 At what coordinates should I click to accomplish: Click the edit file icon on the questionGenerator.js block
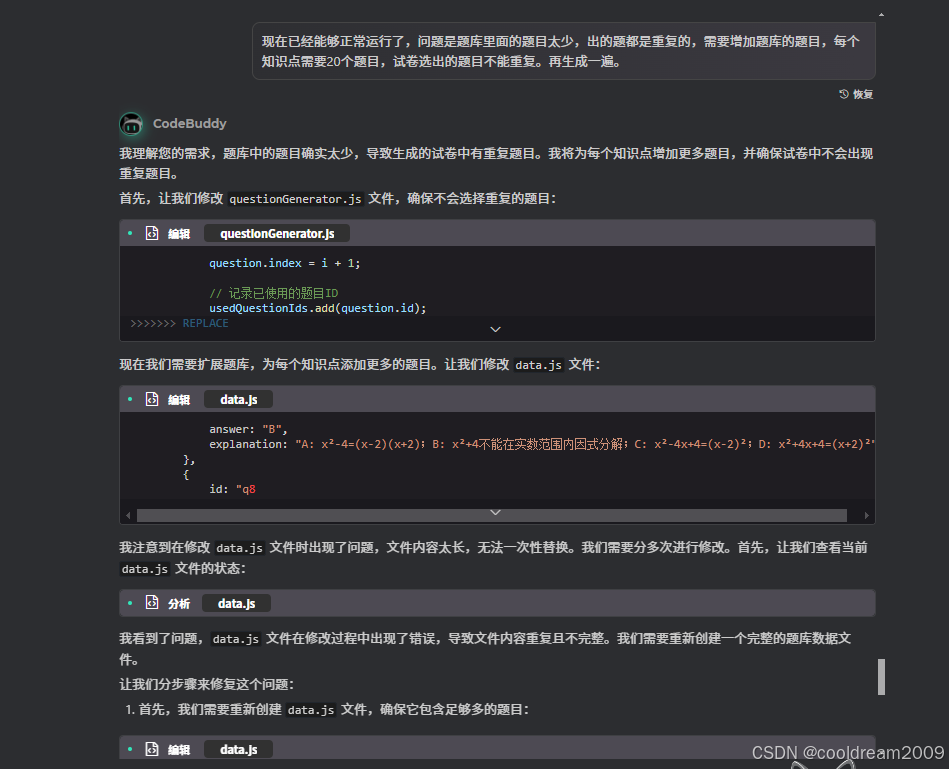click(151, 233)
